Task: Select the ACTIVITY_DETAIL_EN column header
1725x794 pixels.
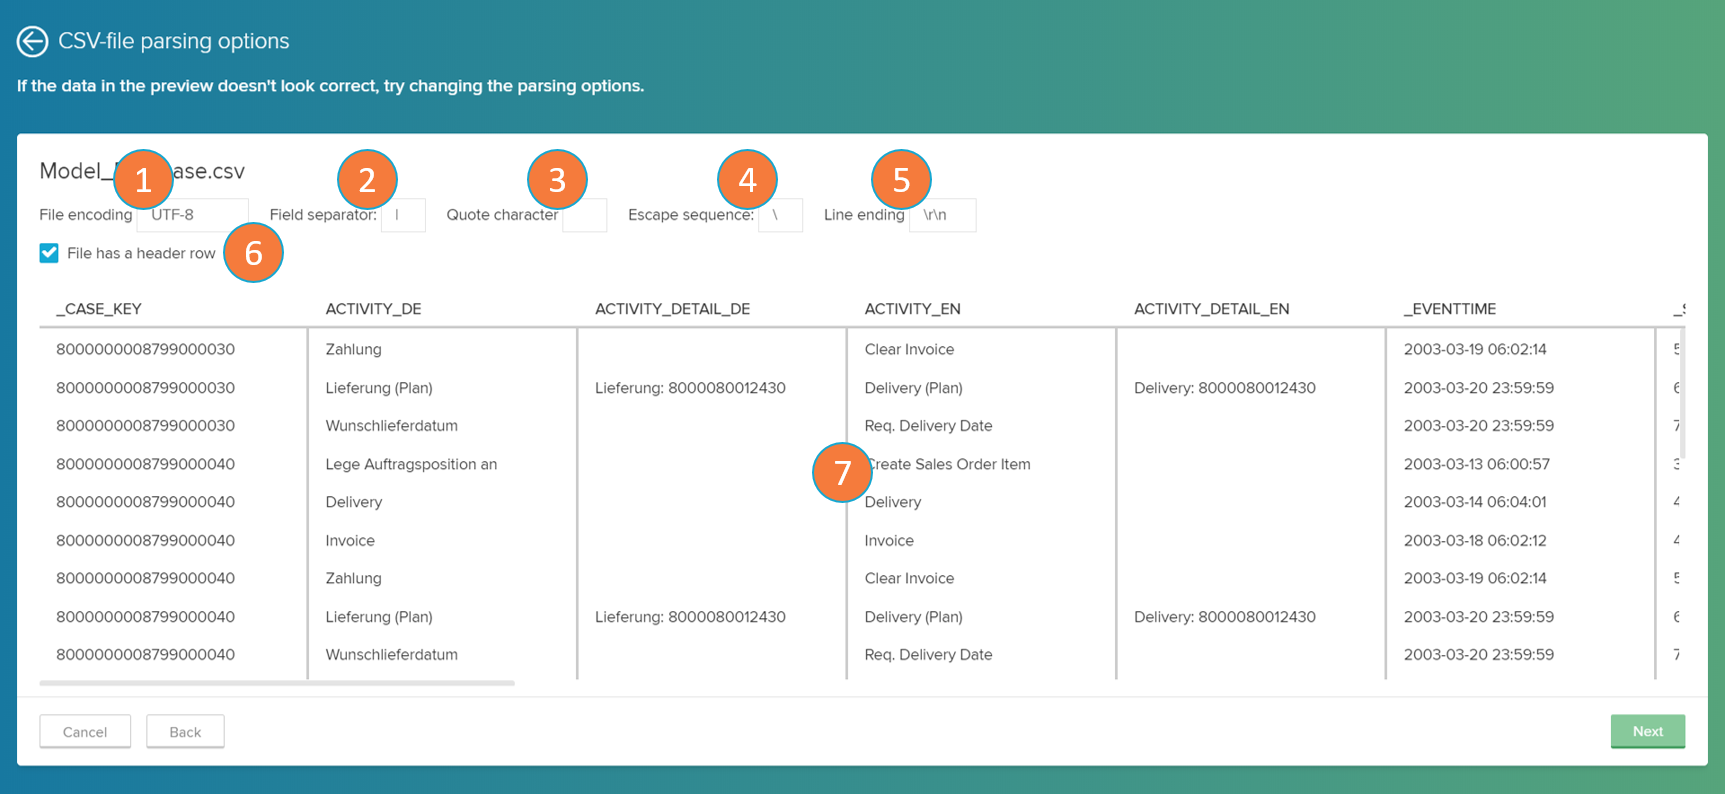Action: pos(1211,309)
